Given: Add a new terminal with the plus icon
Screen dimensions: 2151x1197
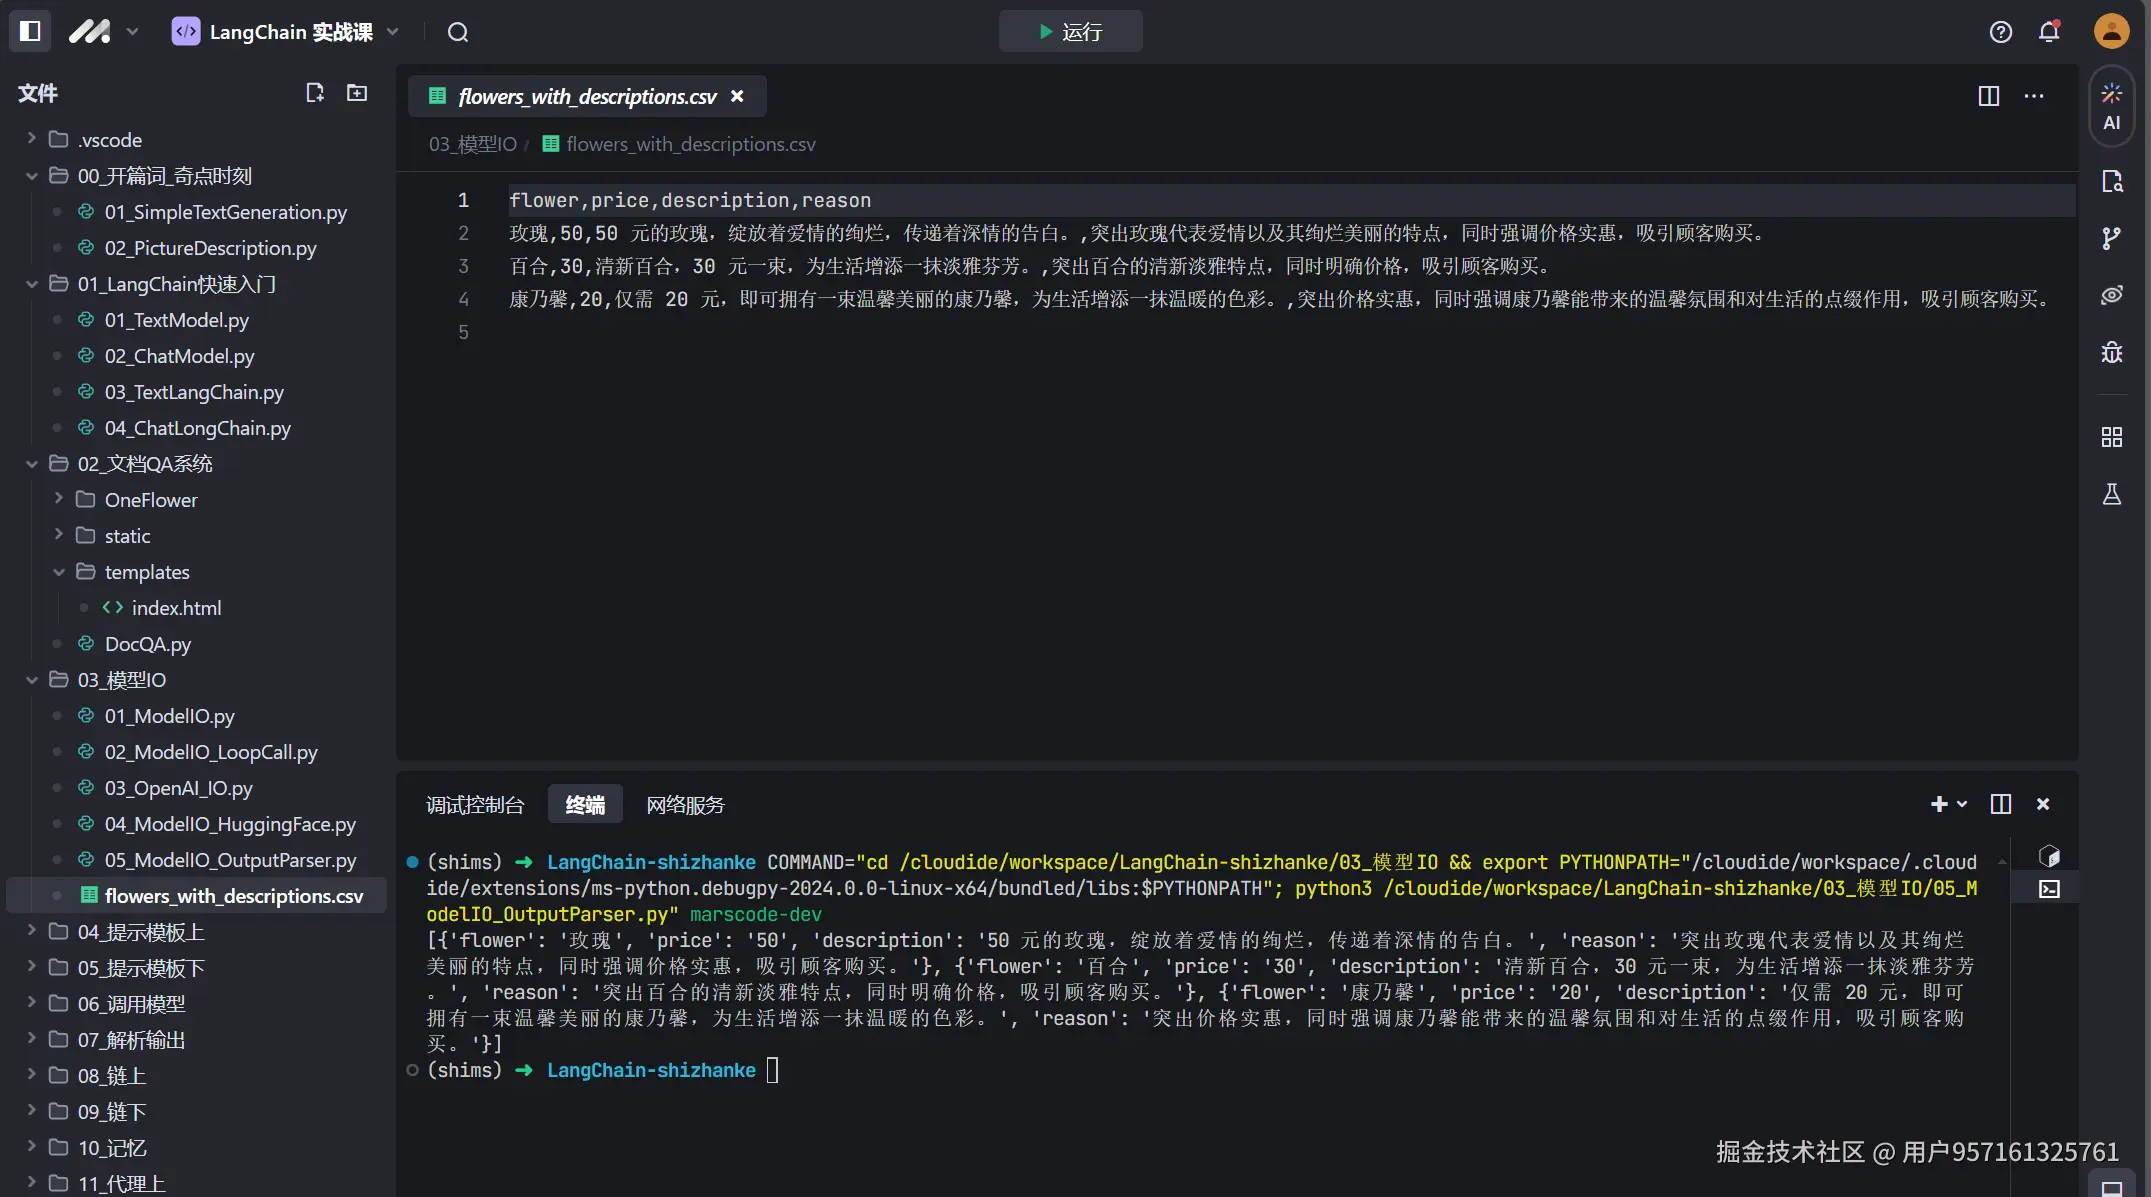Looking at the screenshot, I should click(x=1938, y=804).
